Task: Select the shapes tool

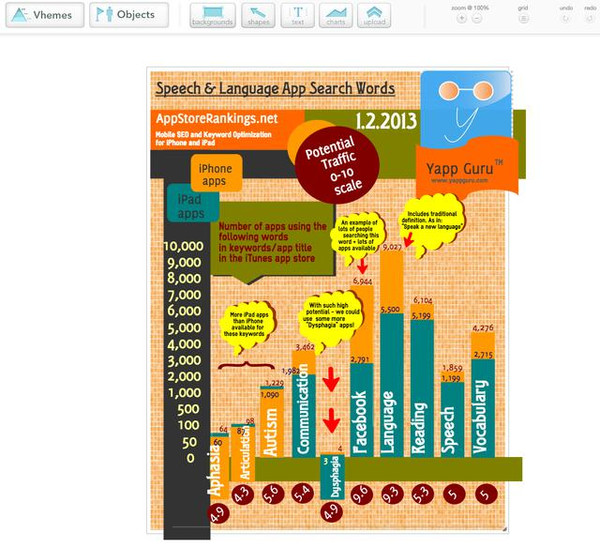Action: (256, 15)
